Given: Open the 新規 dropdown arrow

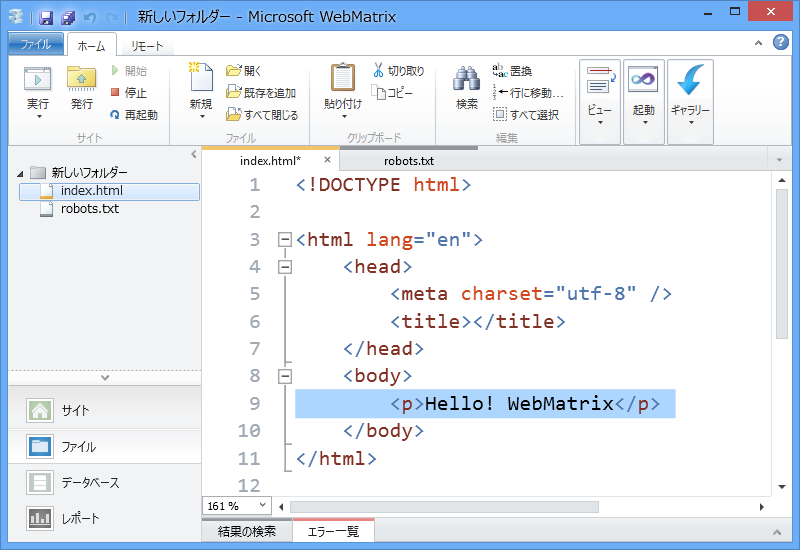Looking at the screenshot, I should (202, 117).
